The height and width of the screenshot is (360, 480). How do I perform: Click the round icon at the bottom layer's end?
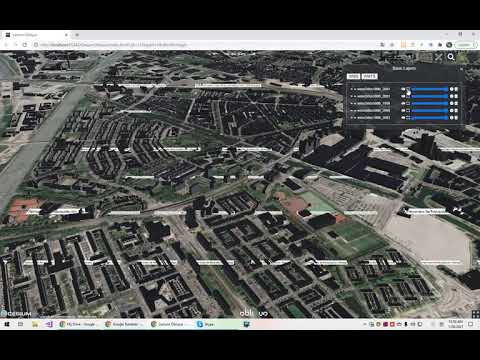[452, 118]
